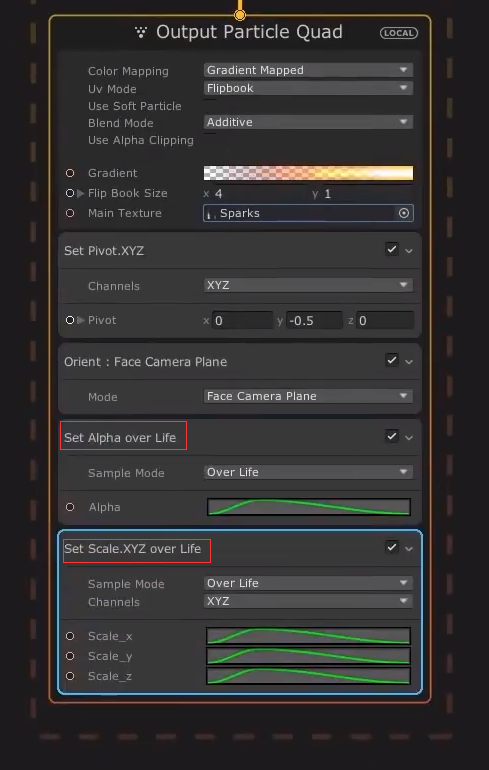Toggle the Set Scale.XYZ over Life checkbox

point(392,547)
